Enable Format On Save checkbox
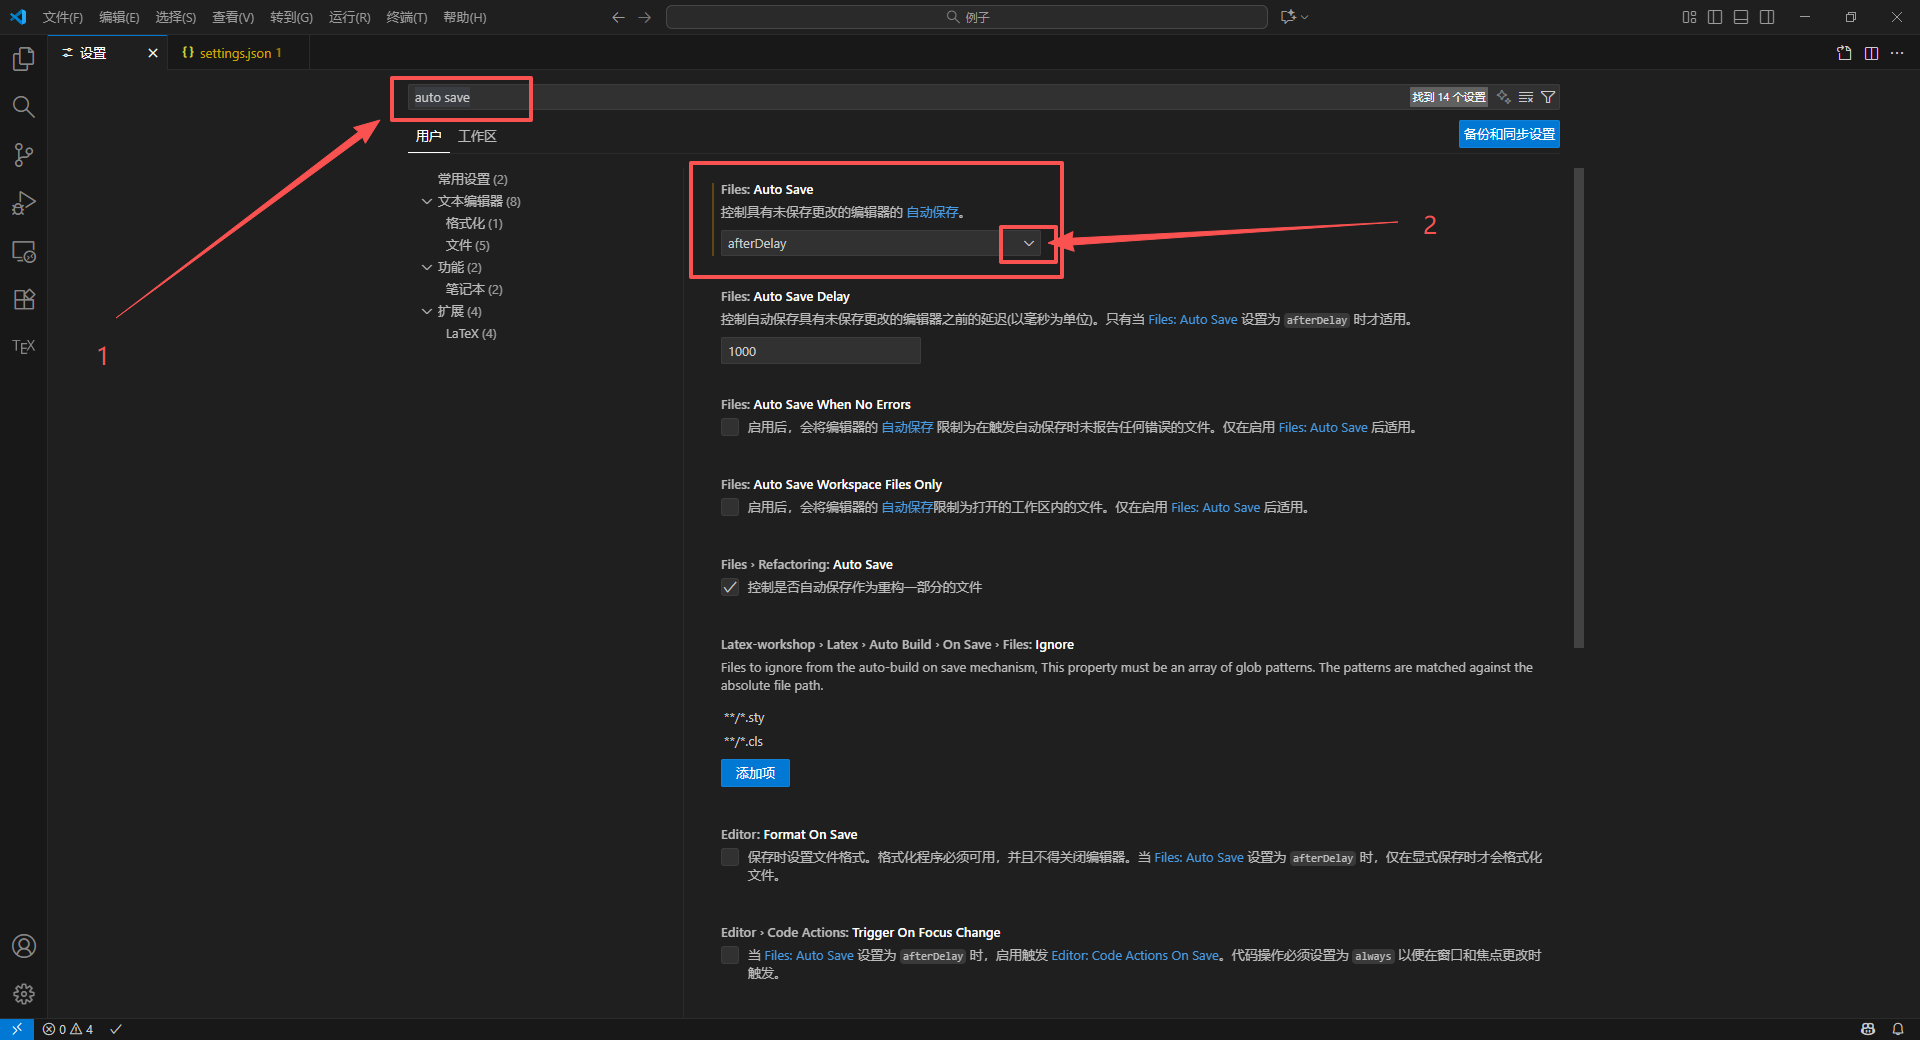Screen dimensions: 1920x1040 pos(730,857)
